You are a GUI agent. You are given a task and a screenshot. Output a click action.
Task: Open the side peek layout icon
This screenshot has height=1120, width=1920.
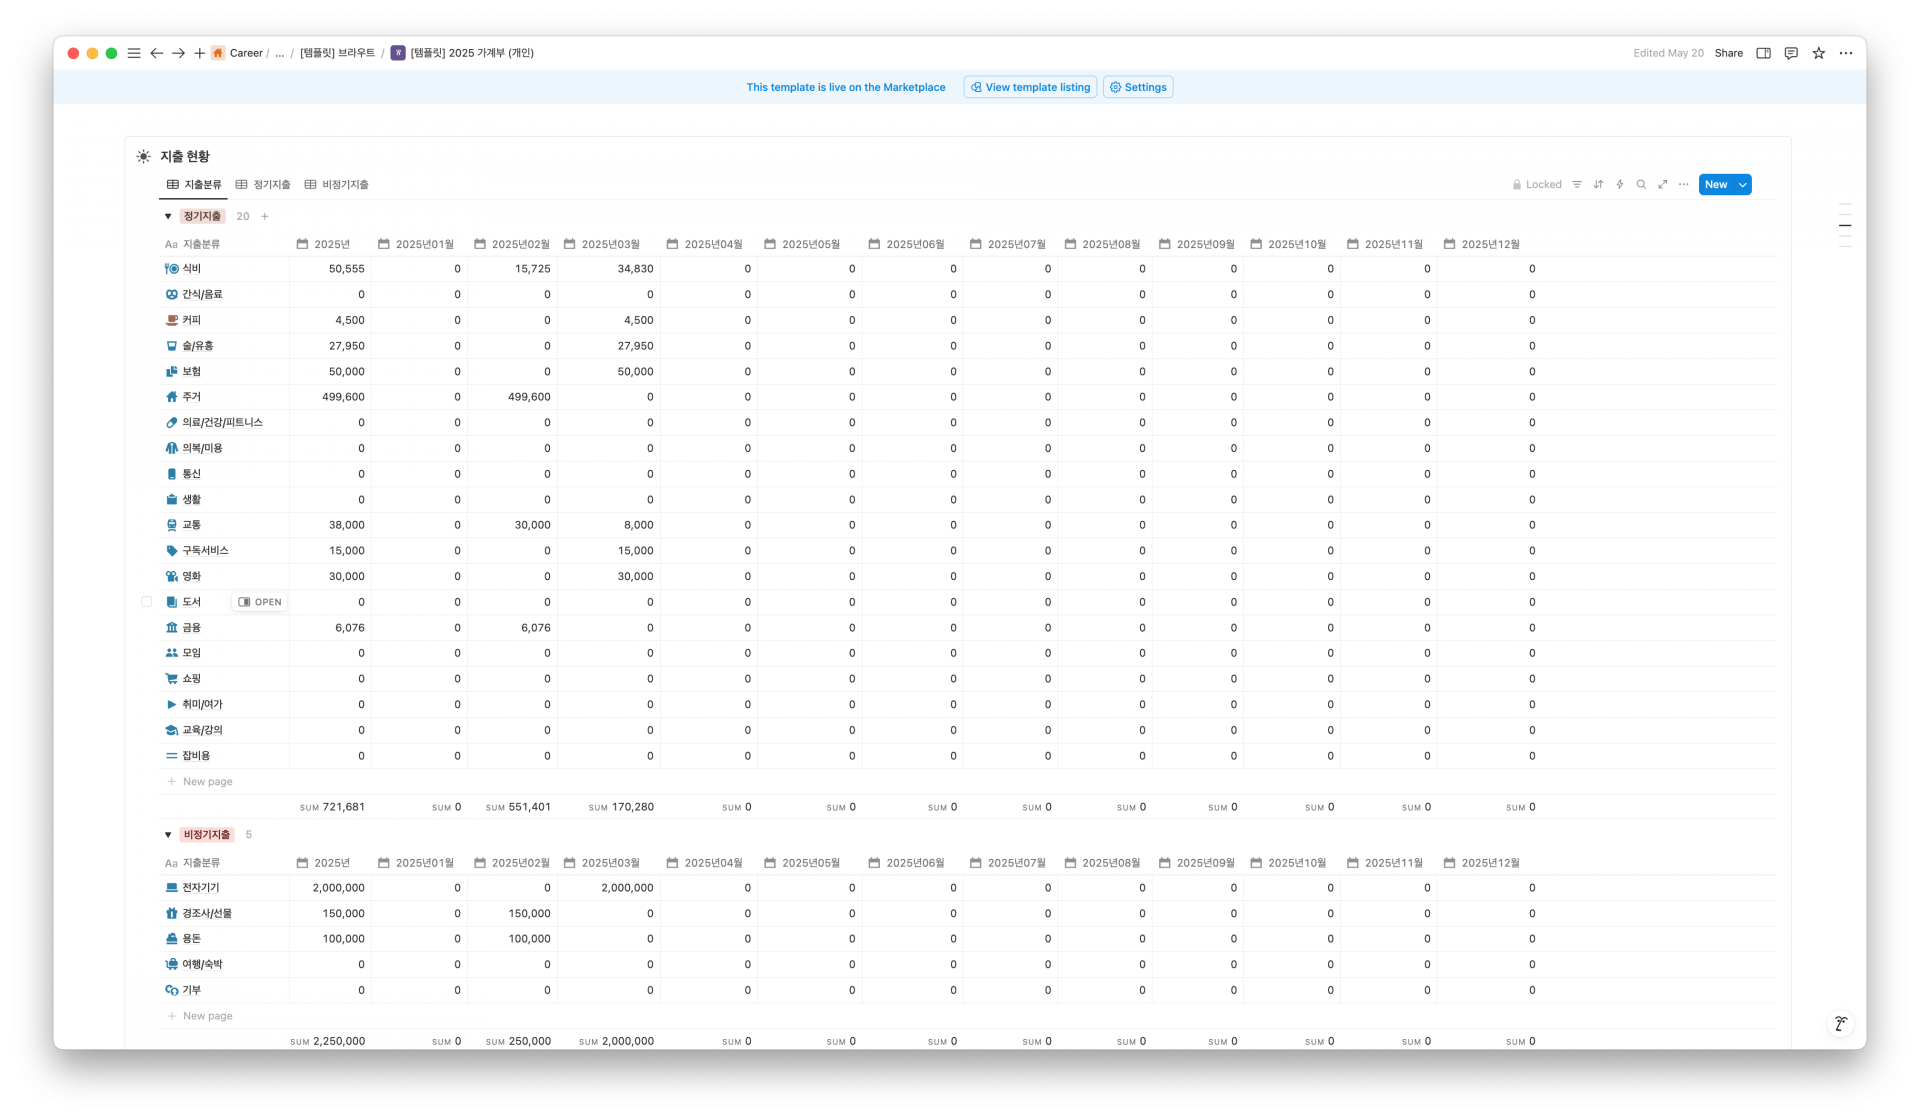point(1763,53)
